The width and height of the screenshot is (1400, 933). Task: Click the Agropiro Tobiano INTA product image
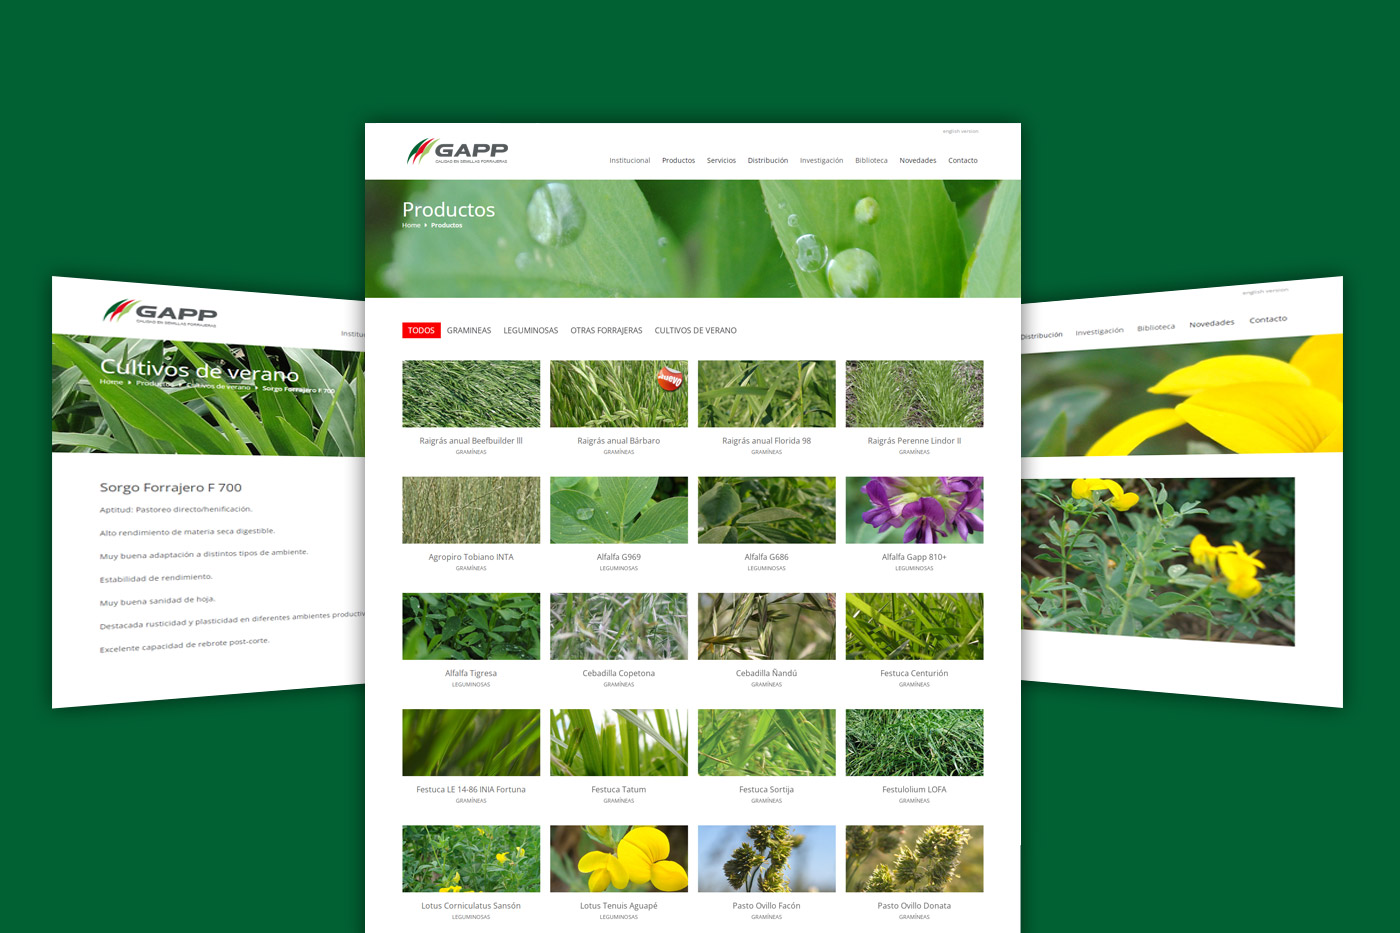point(471,510)
